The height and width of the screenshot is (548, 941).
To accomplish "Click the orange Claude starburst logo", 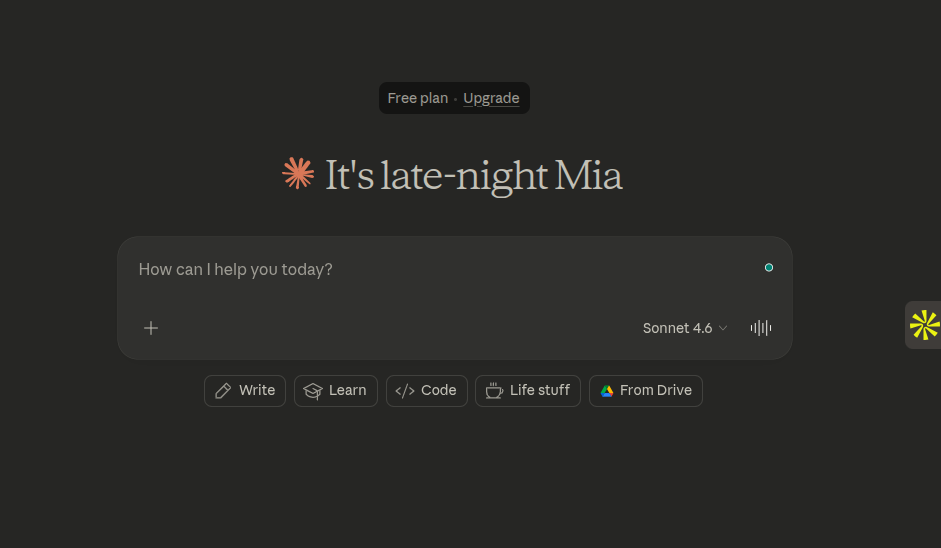I will tap(298, 174).
